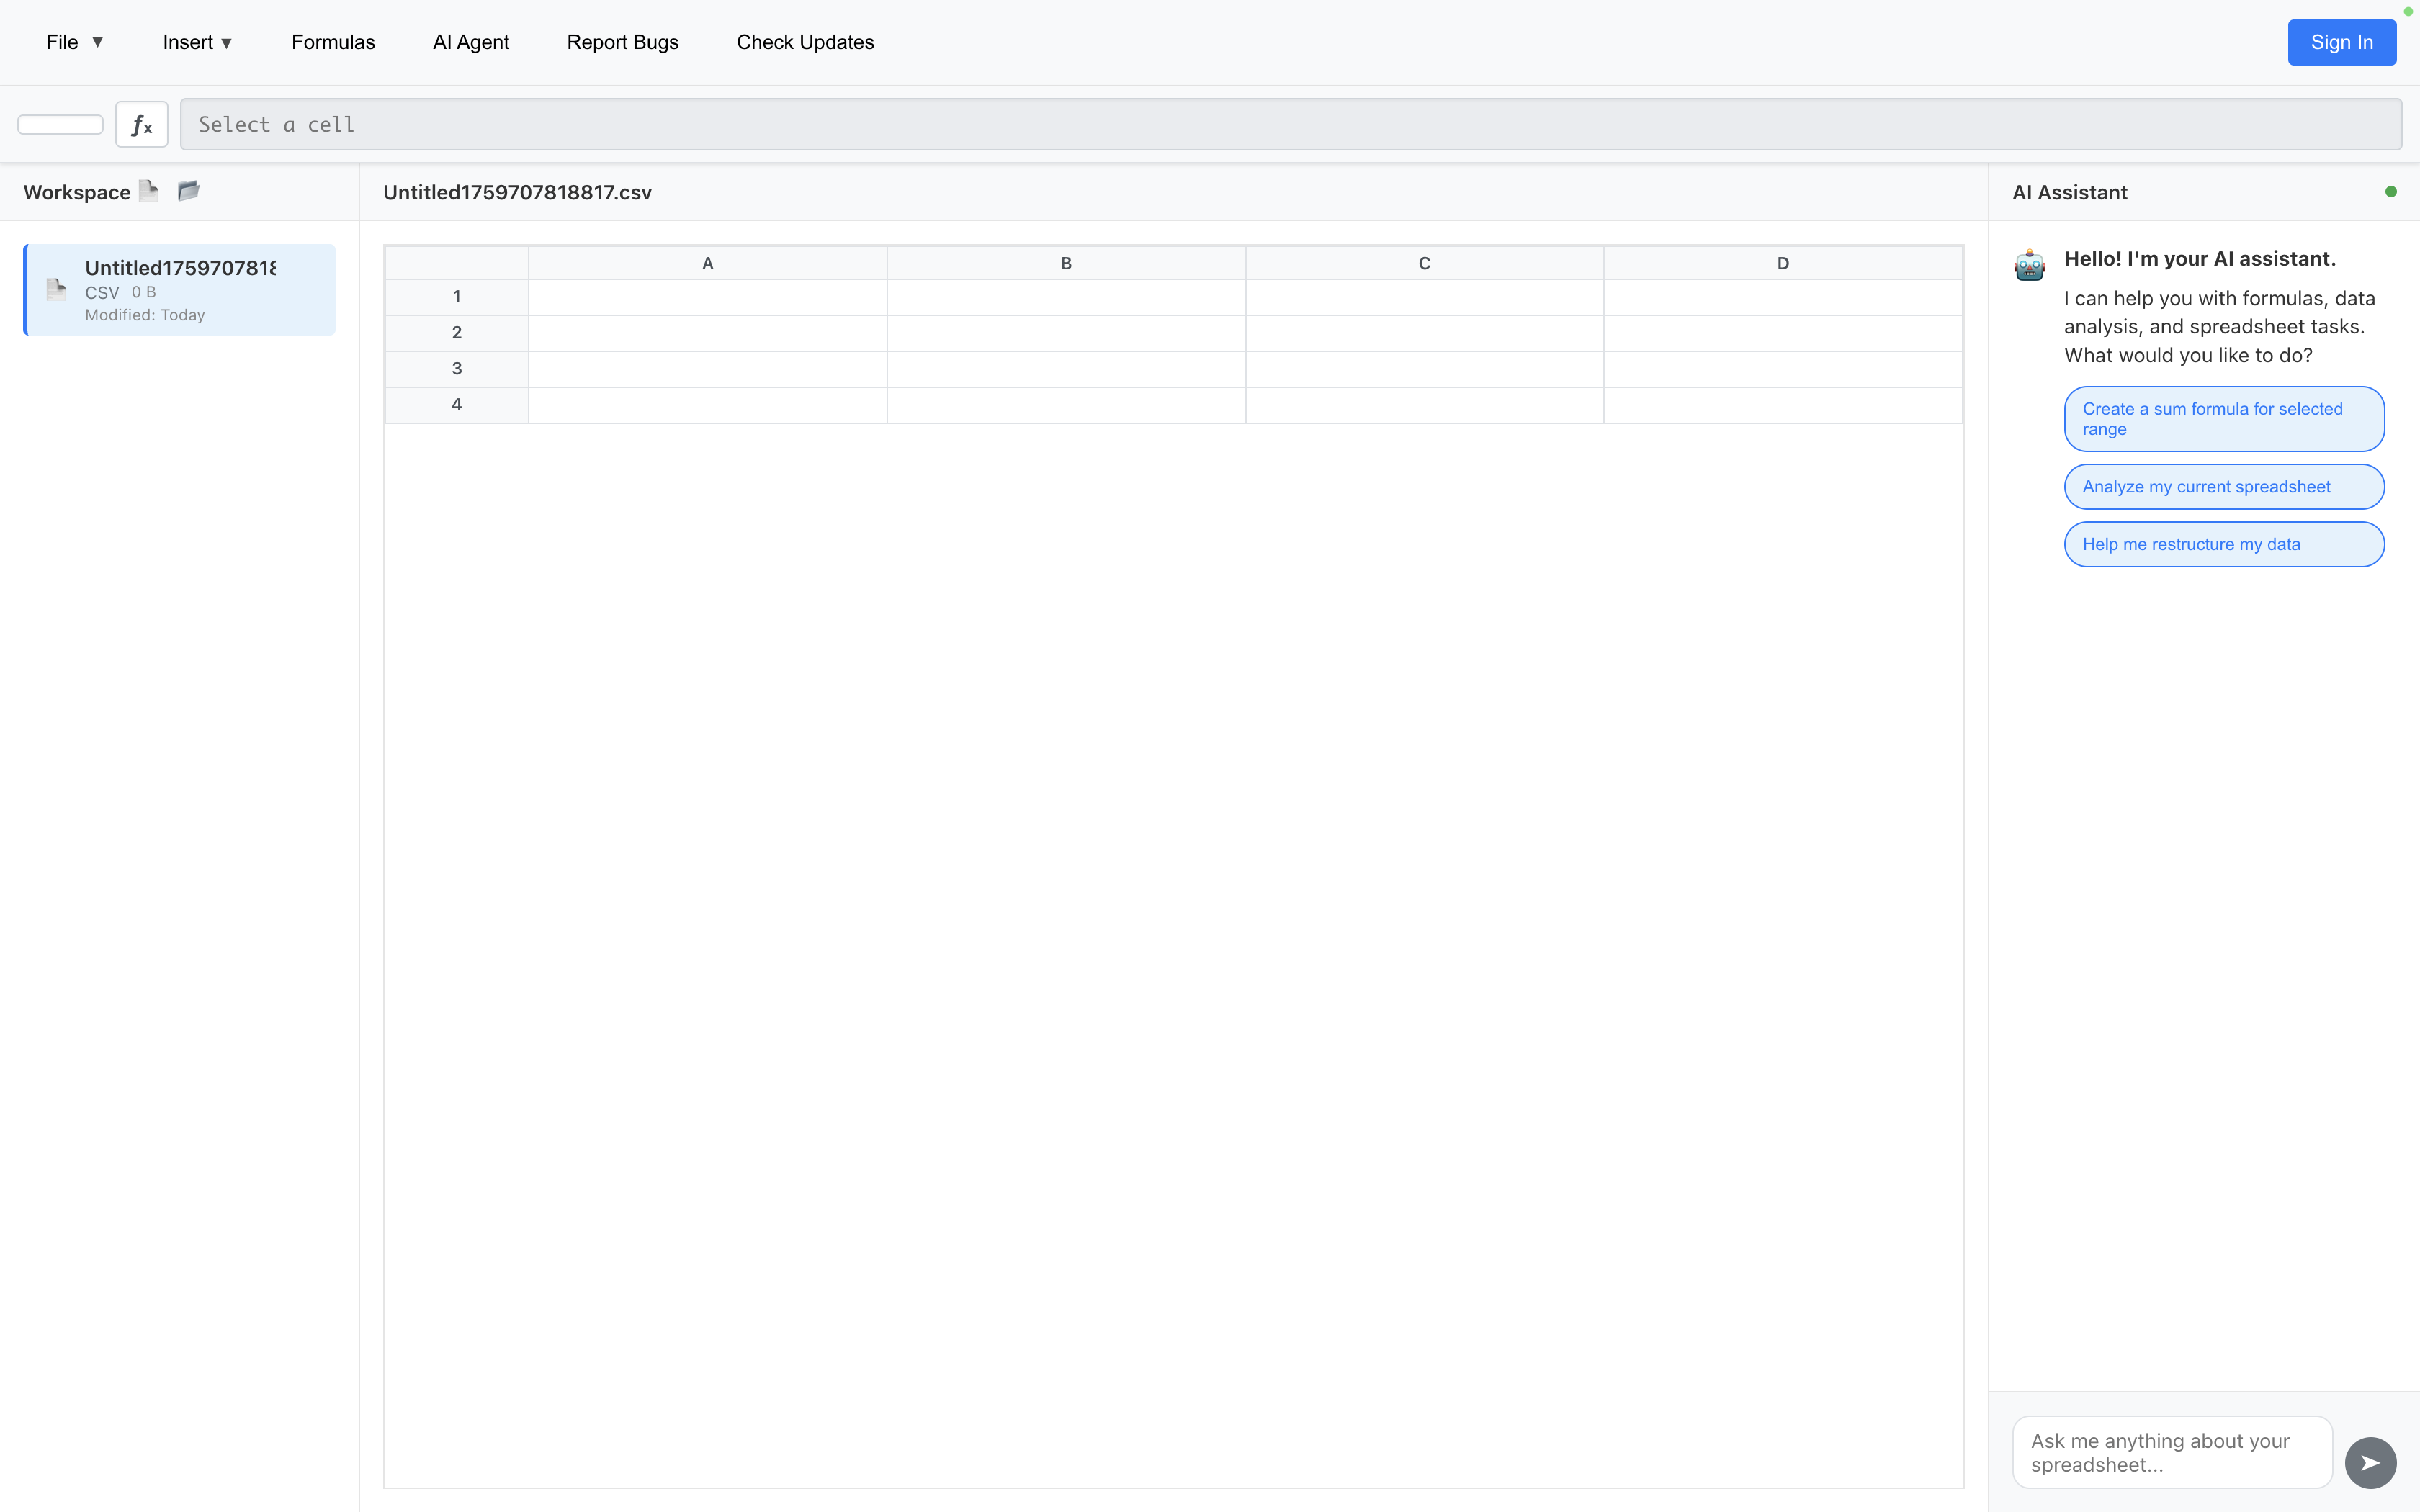Click Report Bugs in the top bar
Viewport: 2420px width, 1512px height.
[622, 42]
